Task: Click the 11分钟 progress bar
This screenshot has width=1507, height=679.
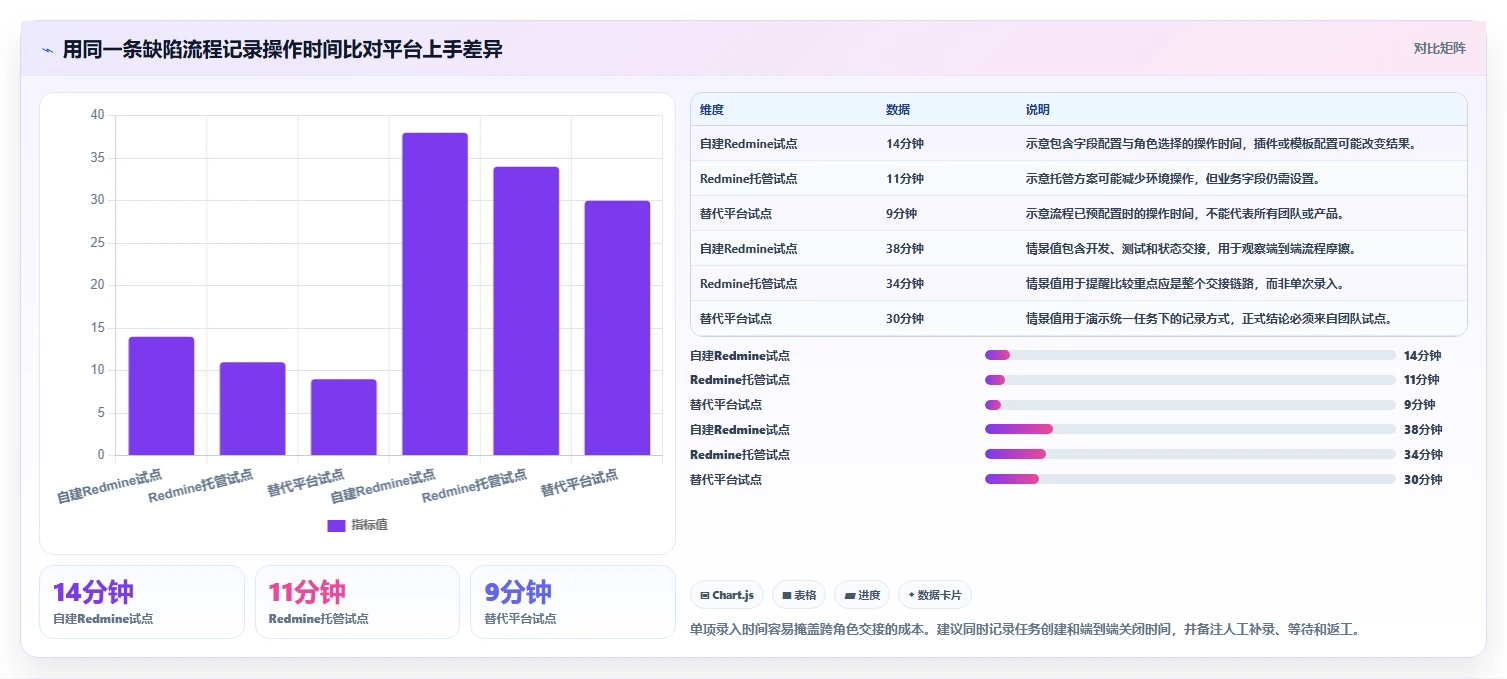Action: point(1190,380)
